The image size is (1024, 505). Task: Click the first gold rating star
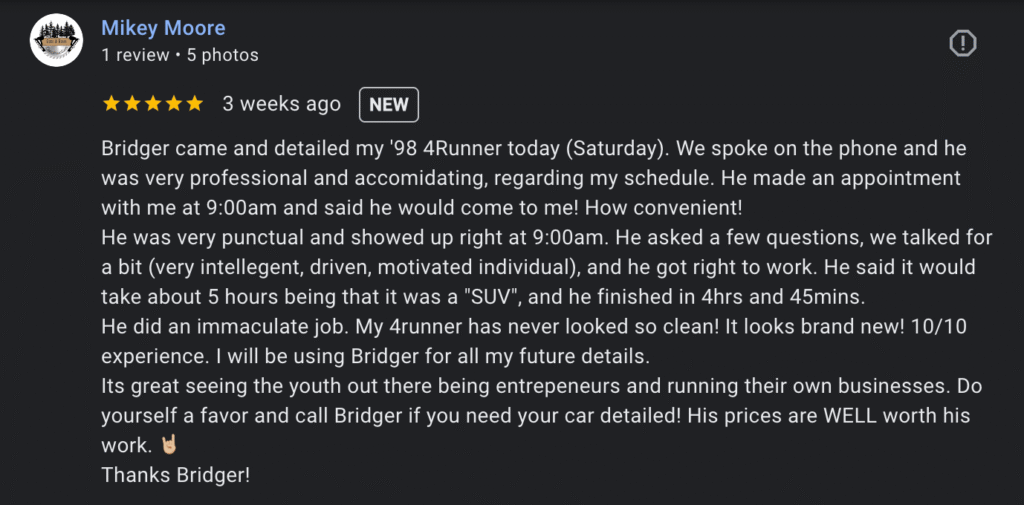(x=112, y=104)
